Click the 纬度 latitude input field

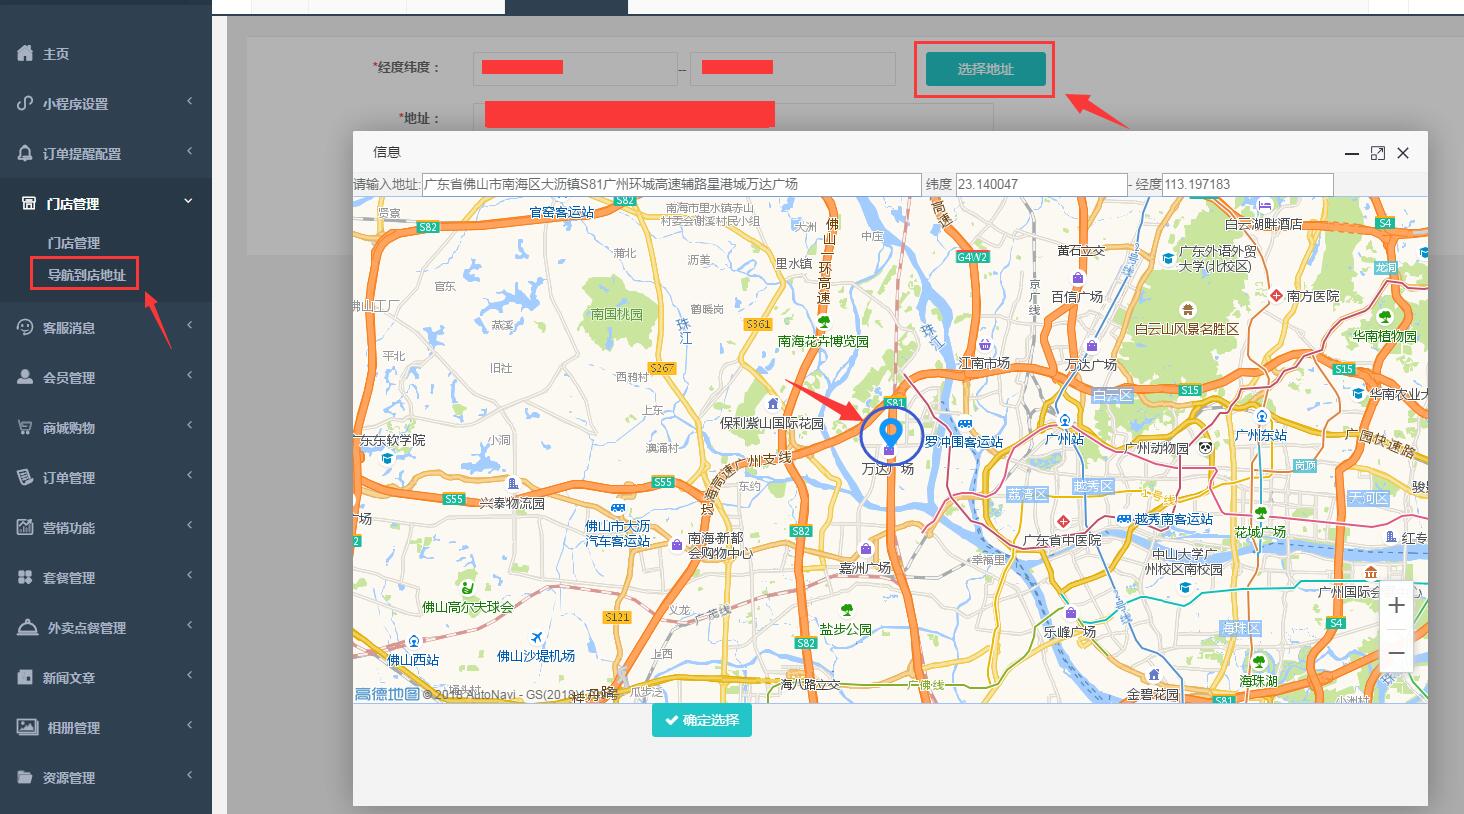click(x=1040, y=184)
